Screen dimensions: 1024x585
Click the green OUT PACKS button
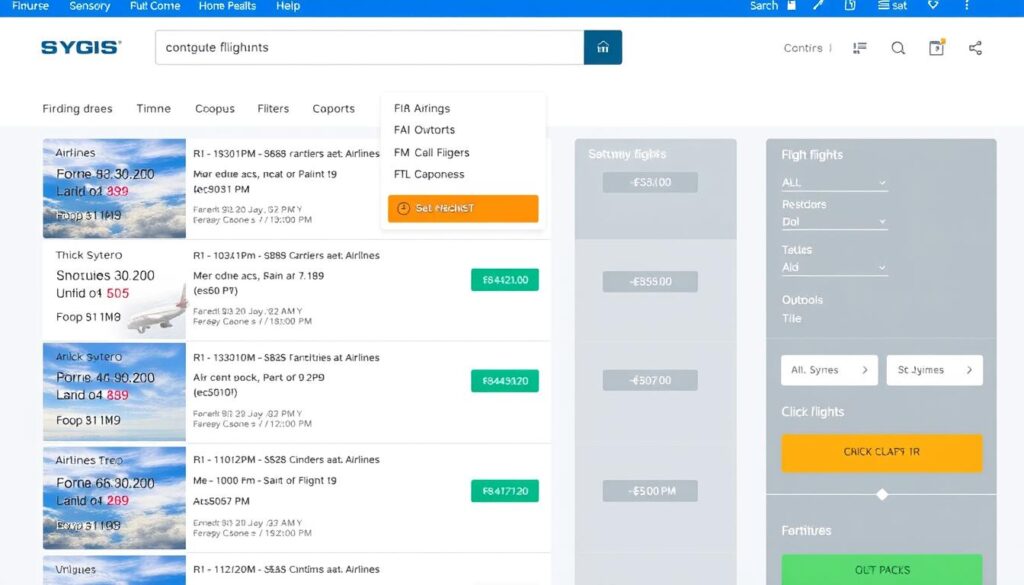point(881,569)
